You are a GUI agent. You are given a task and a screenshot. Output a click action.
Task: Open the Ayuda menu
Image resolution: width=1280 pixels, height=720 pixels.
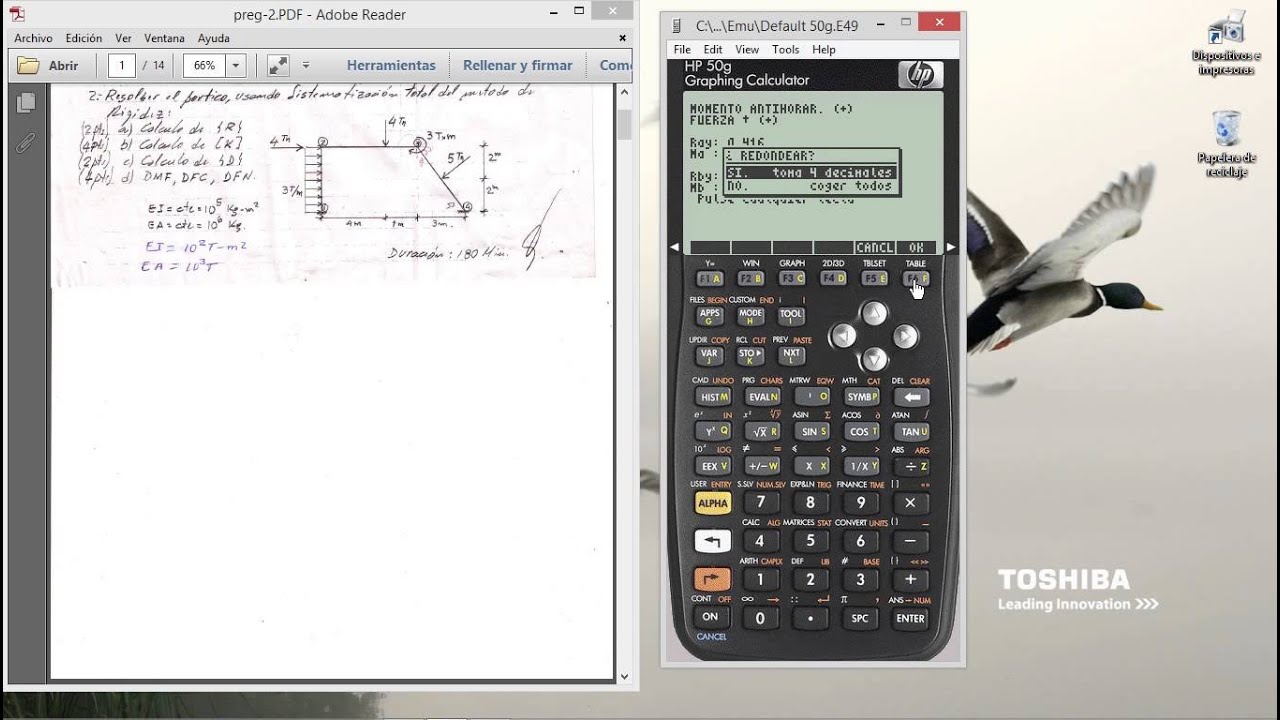tap(213, 38)
